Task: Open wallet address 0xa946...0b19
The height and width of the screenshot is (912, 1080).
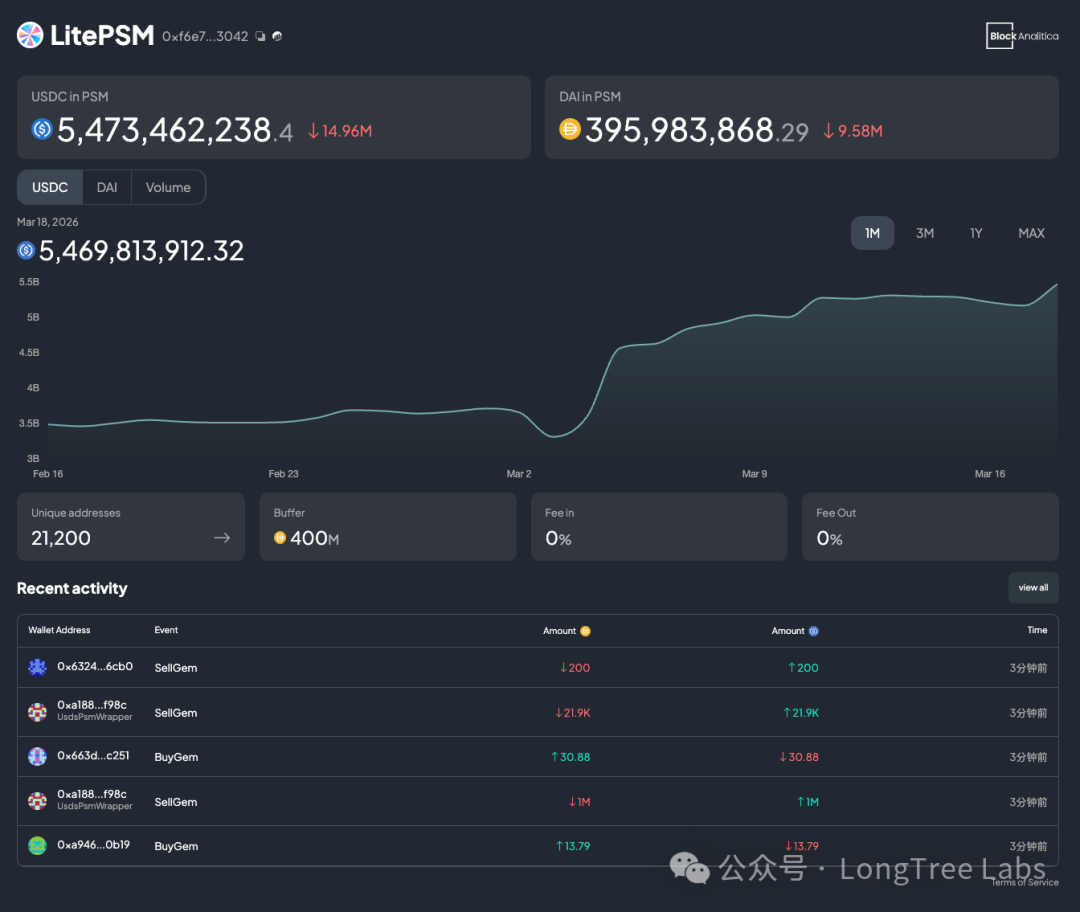Action: [94, 844]
